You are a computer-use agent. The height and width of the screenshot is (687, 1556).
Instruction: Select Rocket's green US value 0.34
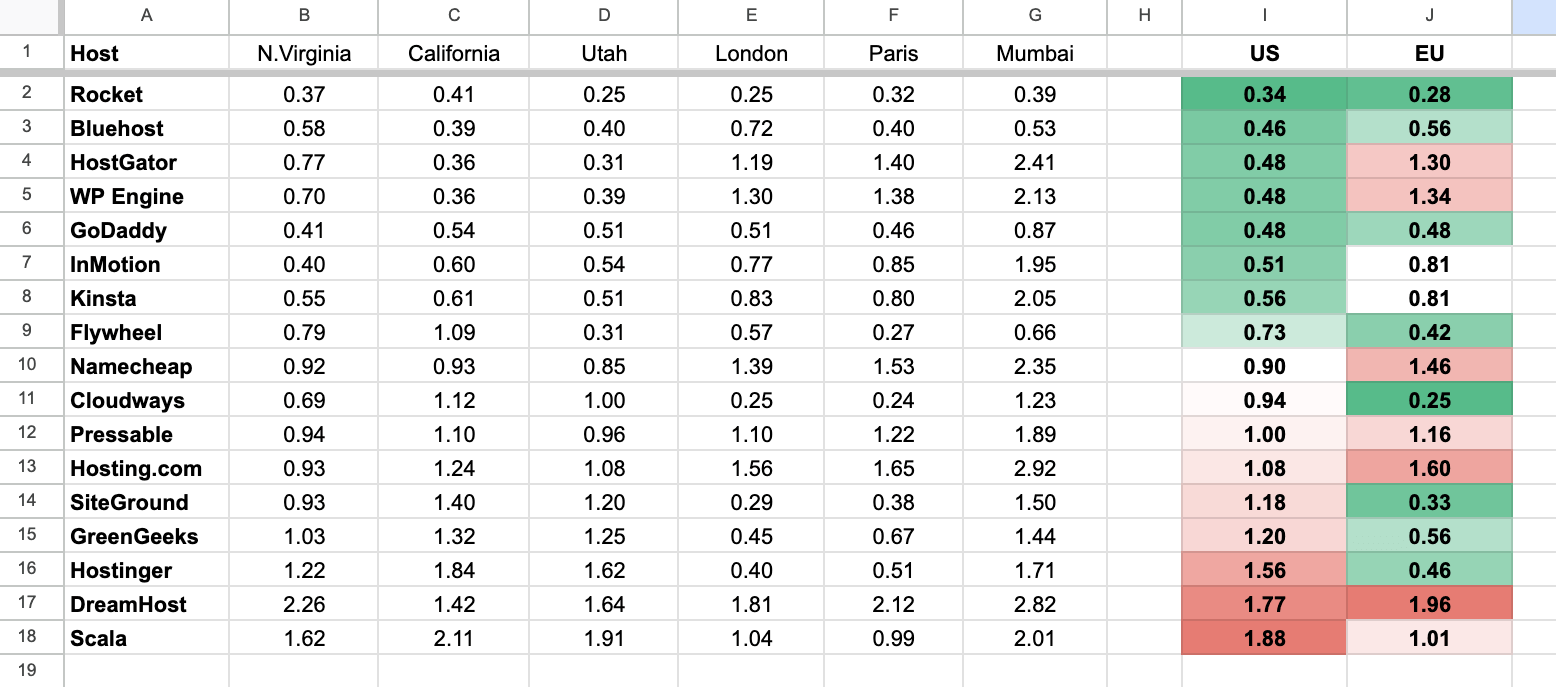click(1264, 95)
